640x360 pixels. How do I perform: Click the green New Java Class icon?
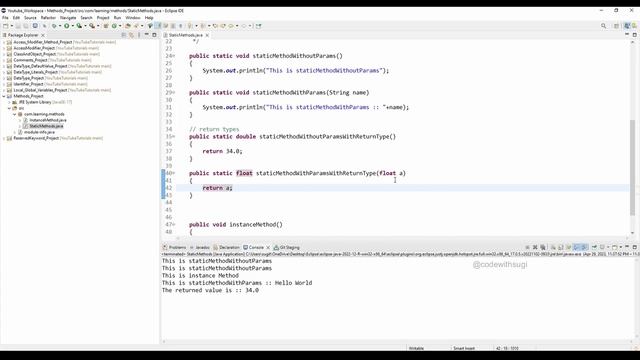click(114, 26)
